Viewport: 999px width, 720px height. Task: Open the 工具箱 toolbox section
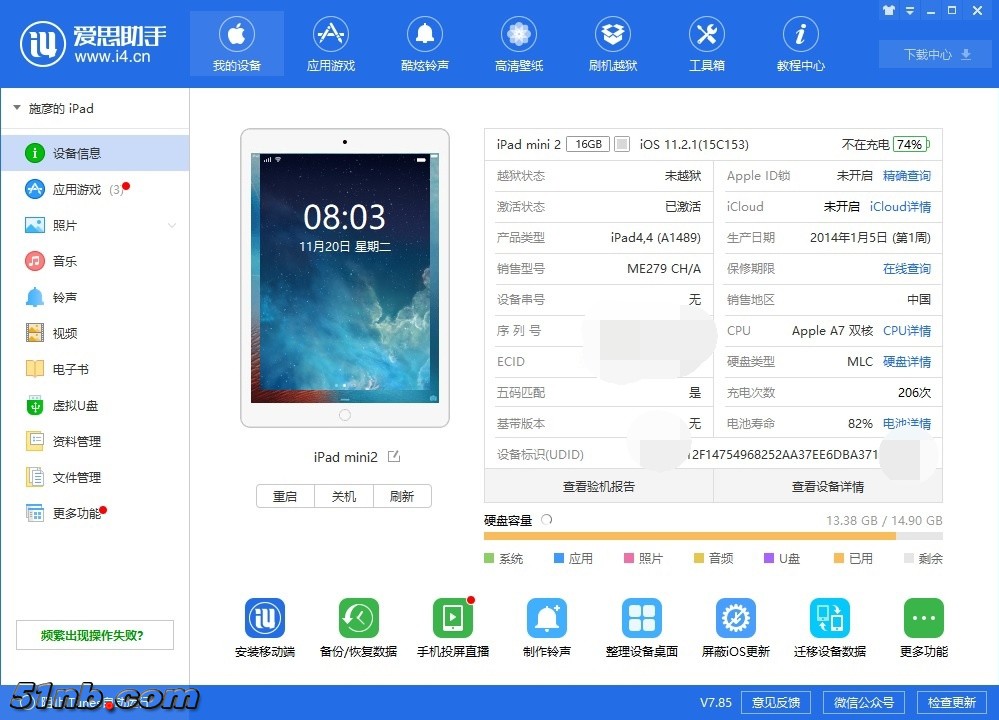click(x=705, y=43)
